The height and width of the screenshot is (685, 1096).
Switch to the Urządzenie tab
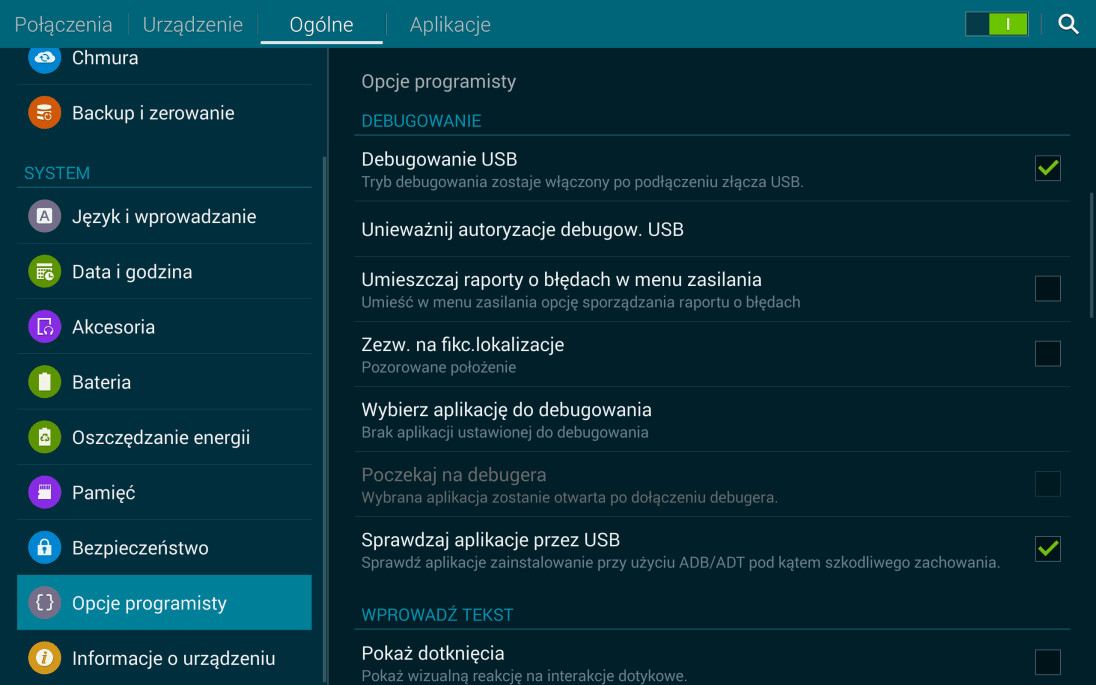(193, 24)
